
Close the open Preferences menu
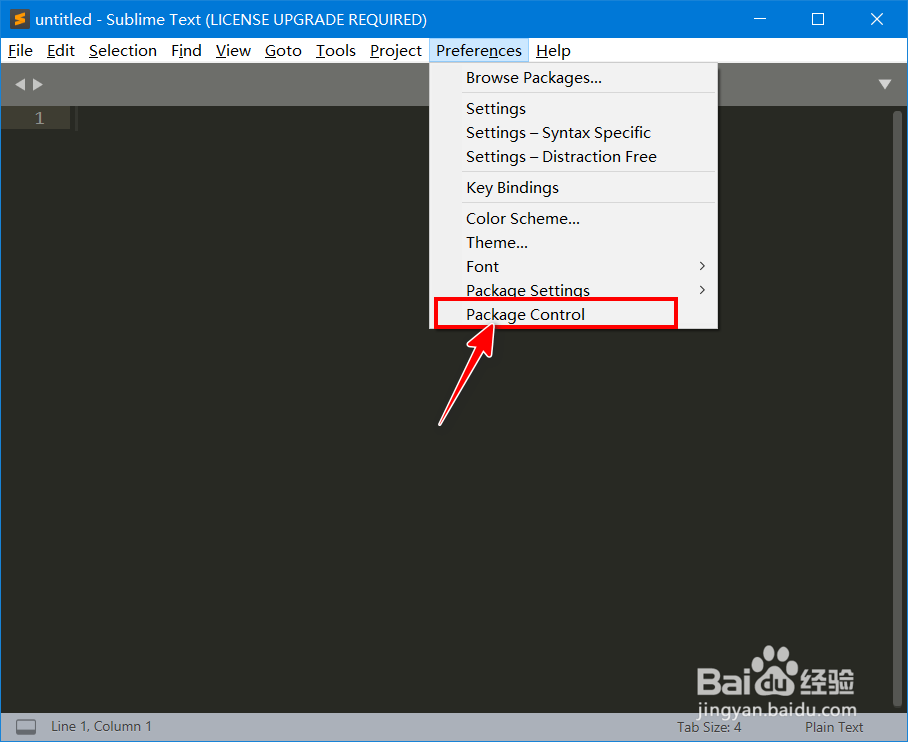pos(479,51)
